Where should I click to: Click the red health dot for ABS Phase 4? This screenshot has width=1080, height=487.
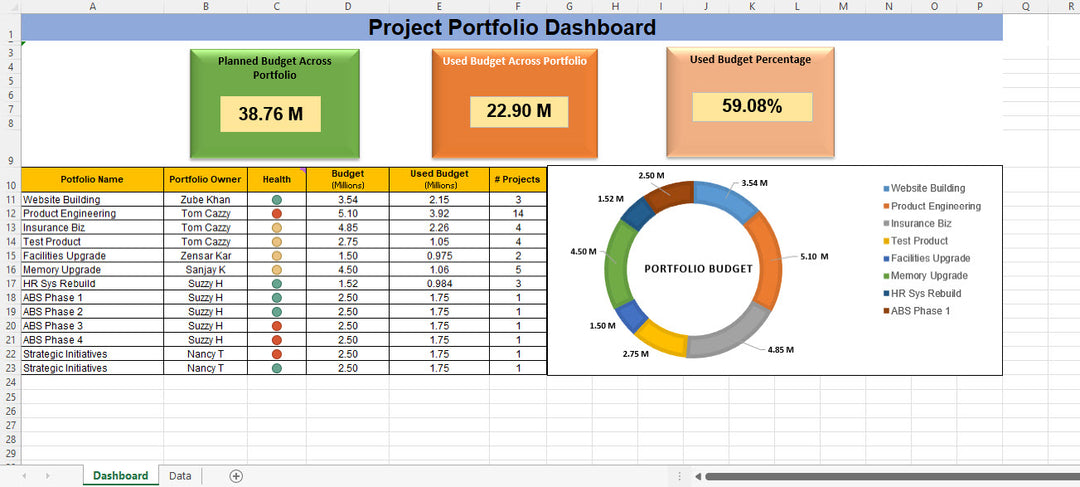point(277,340)
